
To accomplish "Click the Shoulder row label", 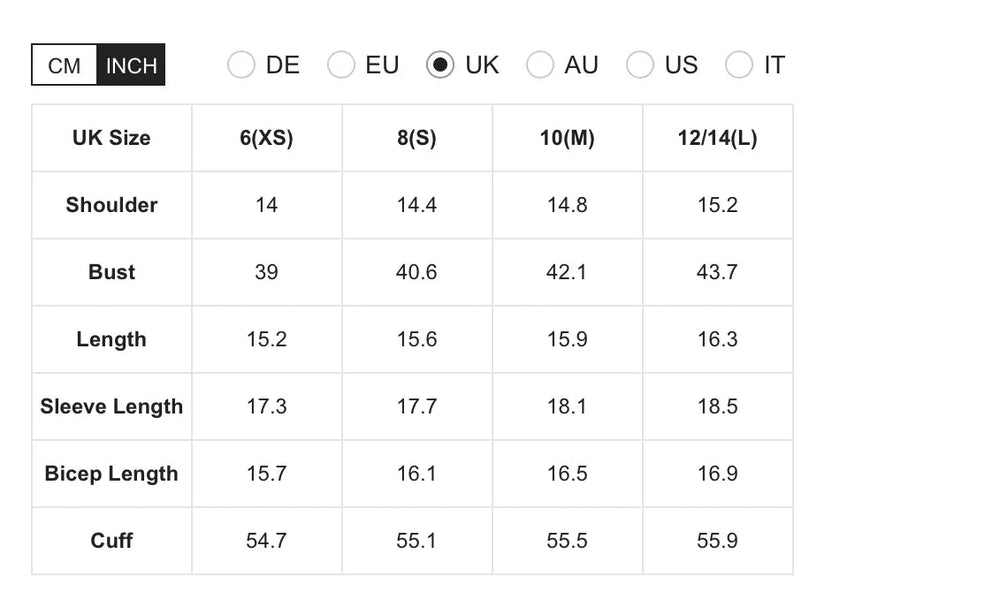I will (111, 205).
